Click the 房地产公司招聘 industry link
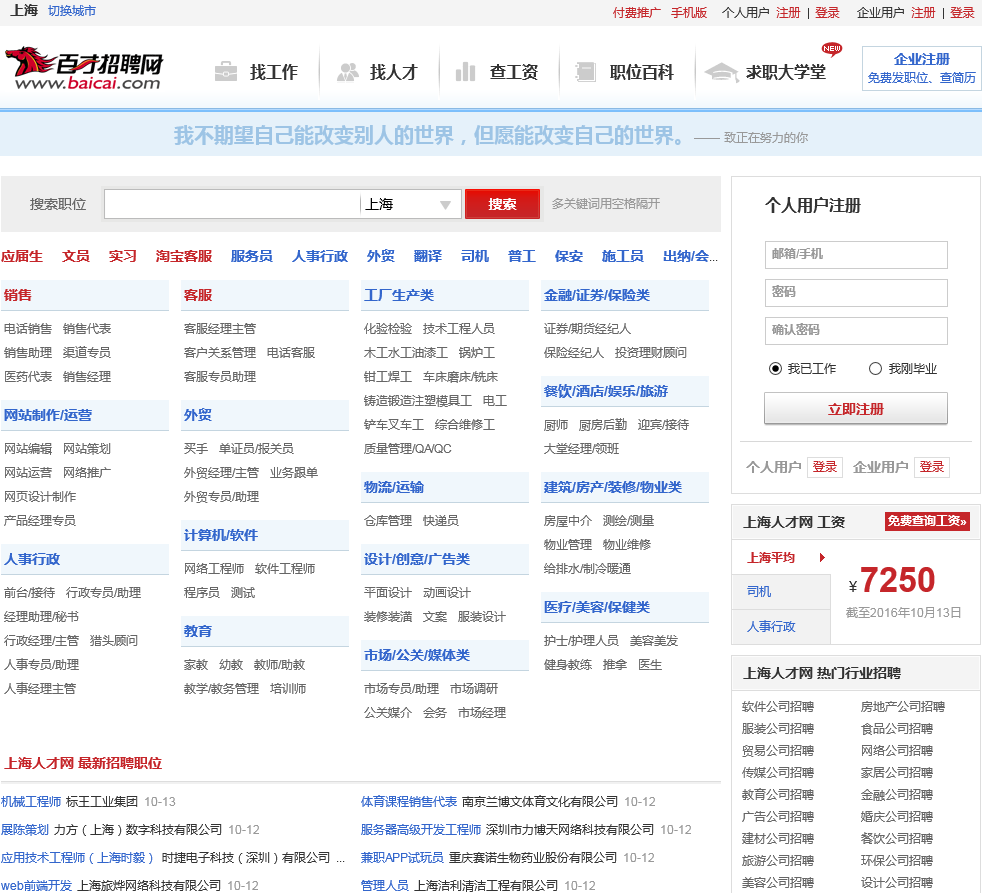Image resolution: width=982 pixels, height=893 pixels. (x=902, y=707)
